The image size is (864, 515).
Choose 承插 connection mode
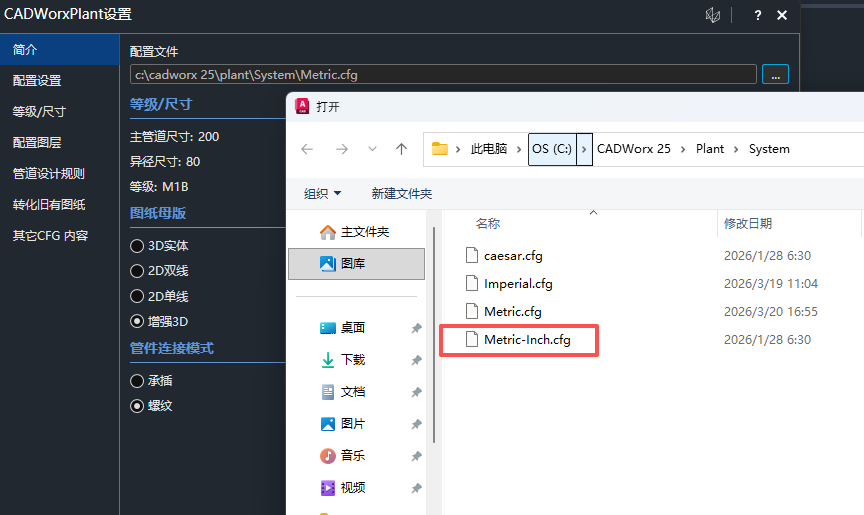(137, 381)
